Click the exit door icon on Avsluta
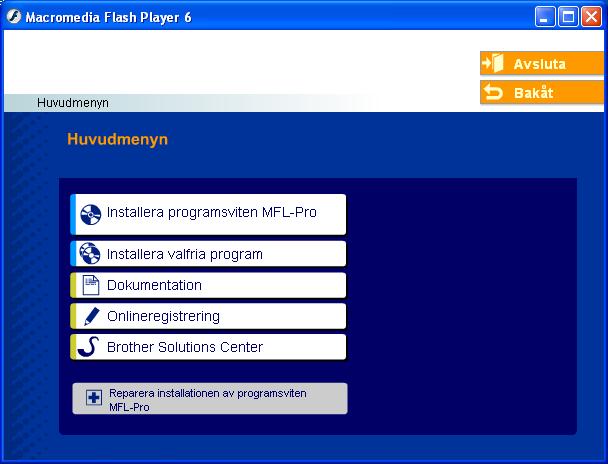The image size is (608, 464). (x=492, y=63)
